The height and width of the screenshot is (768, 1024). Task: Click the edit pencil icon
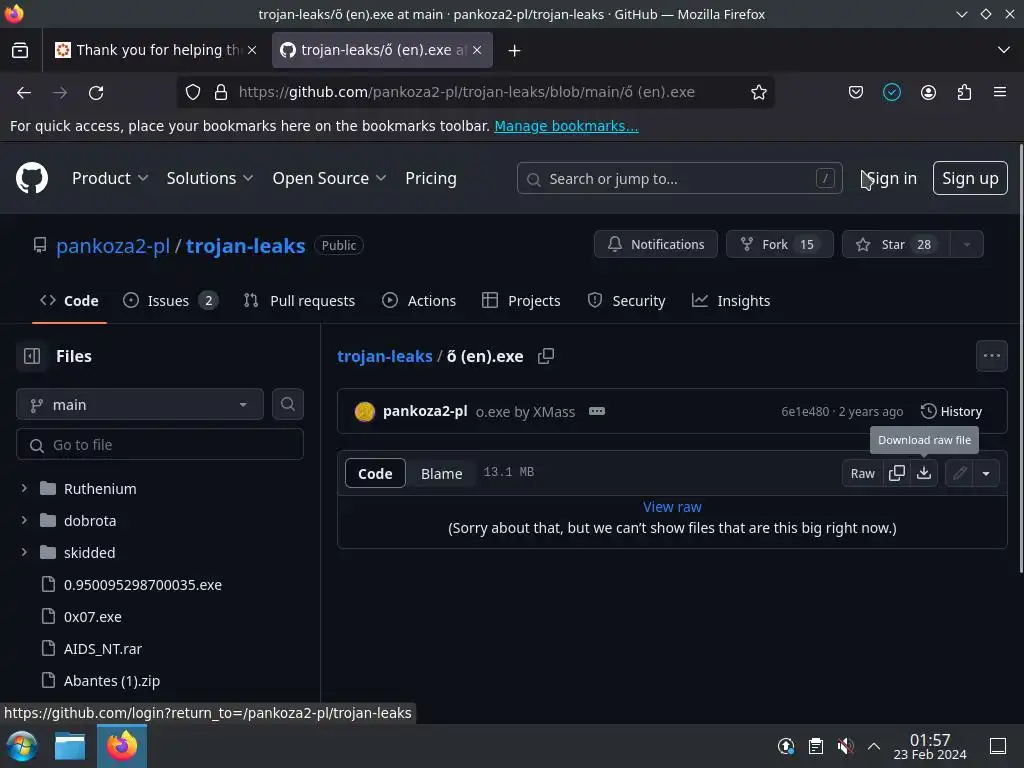959,473
